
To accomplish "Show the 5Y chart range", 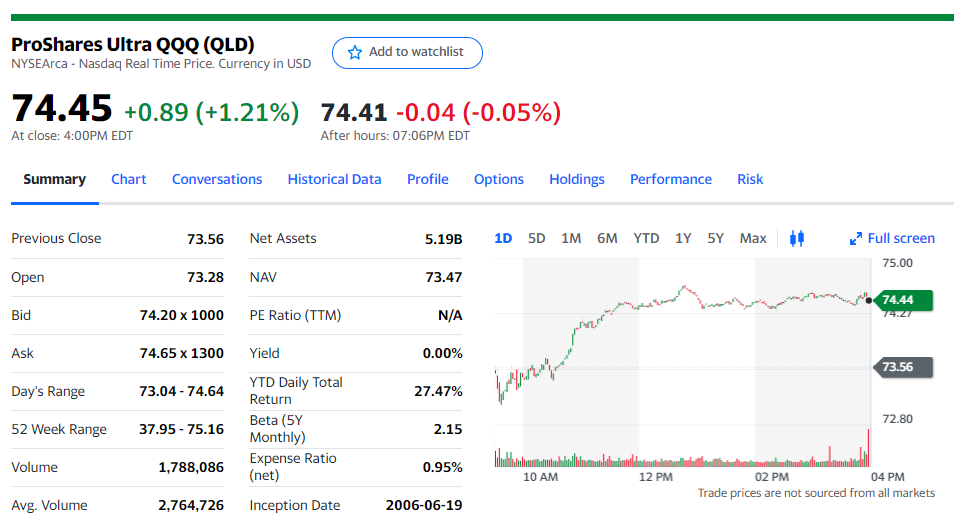I will tap(716, 238).
